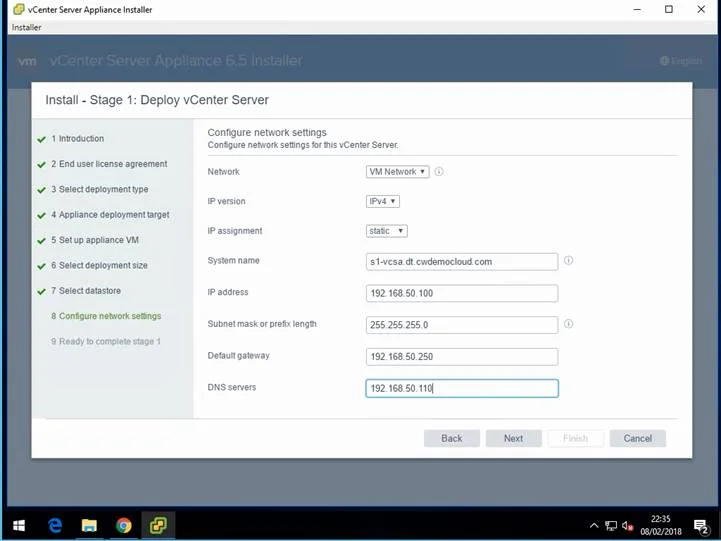Select step 8 Configure network settings
The height and width of the screenshot is (541, 721).
pos(106,316)
